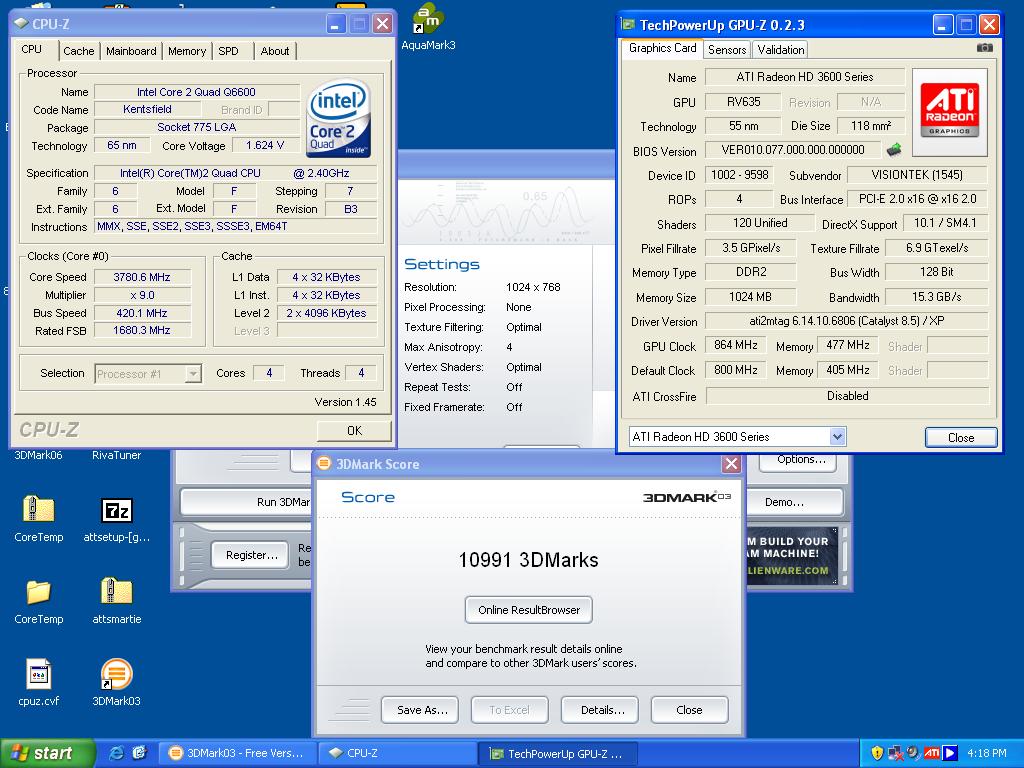Select the GPU-Z Graphics Card tab

[x=662, y=48]
